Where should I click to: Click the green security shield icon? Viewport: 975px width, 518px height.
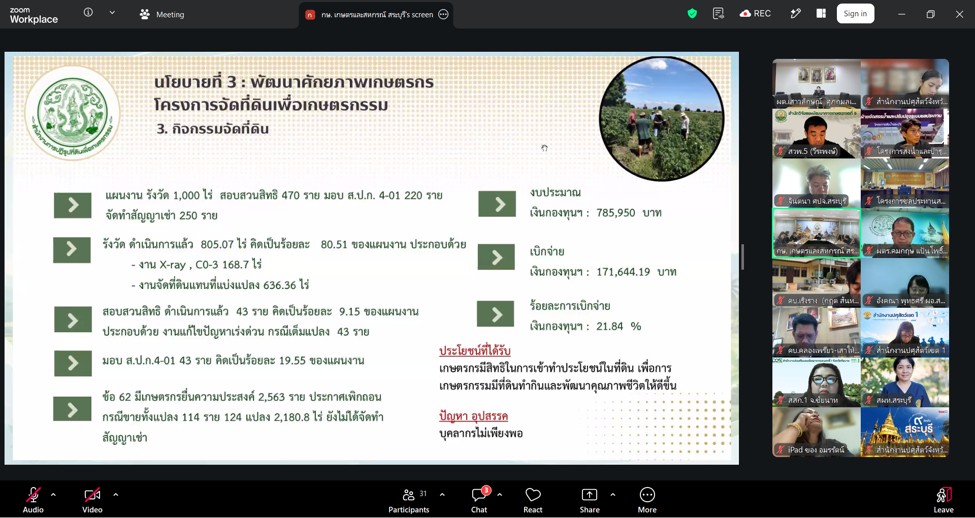tap(692, 14)
